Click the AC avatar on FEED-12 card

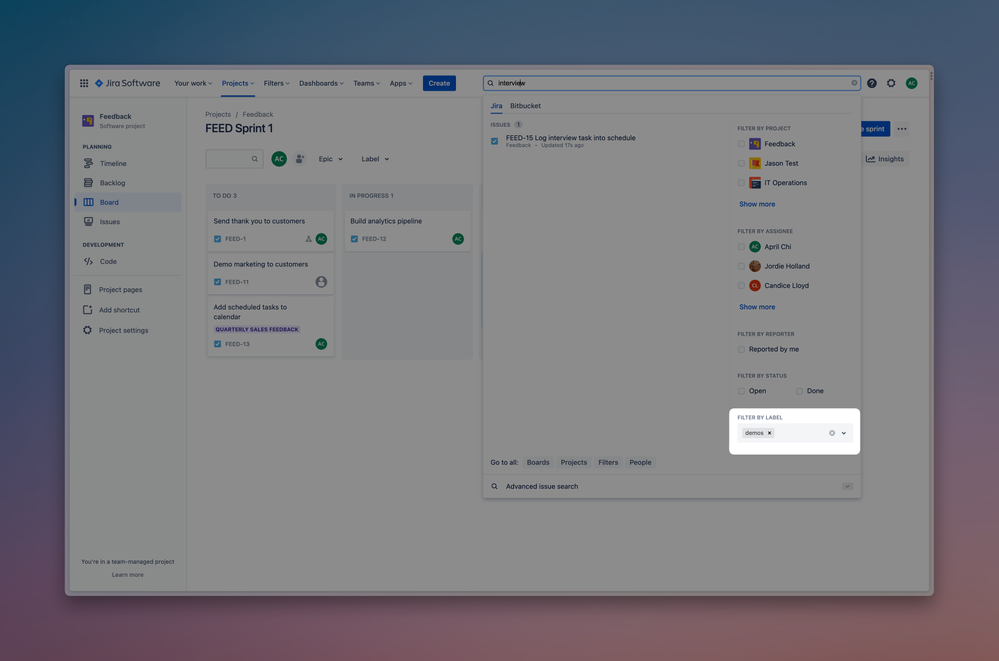[x=458, y=239]
